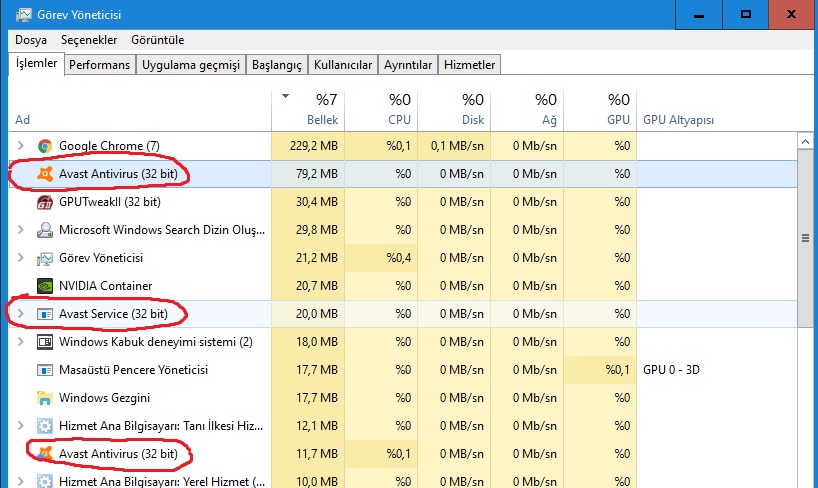
Task: Switch to the Başlangıç tab
Action: (x=277, y=65)
